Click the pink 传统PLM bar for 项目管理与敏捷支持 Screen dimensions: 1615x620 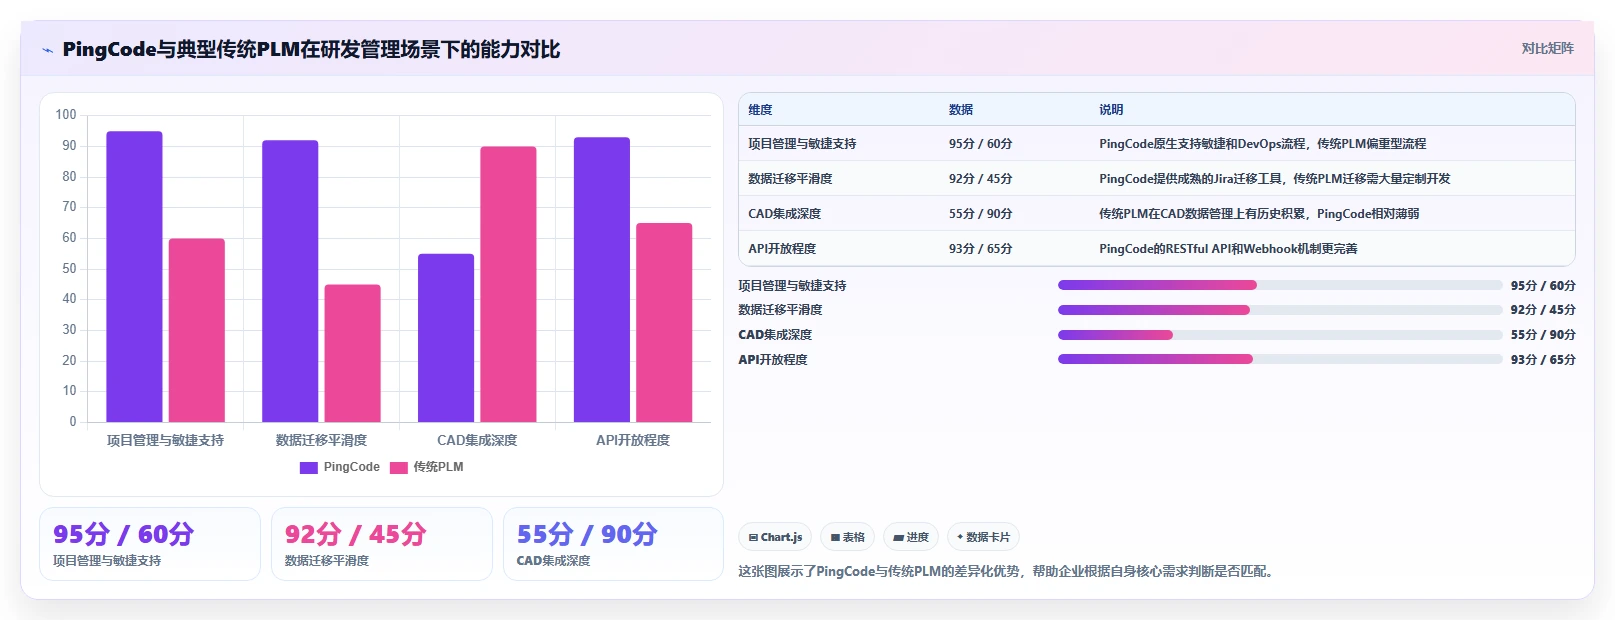tap(196, 330)
